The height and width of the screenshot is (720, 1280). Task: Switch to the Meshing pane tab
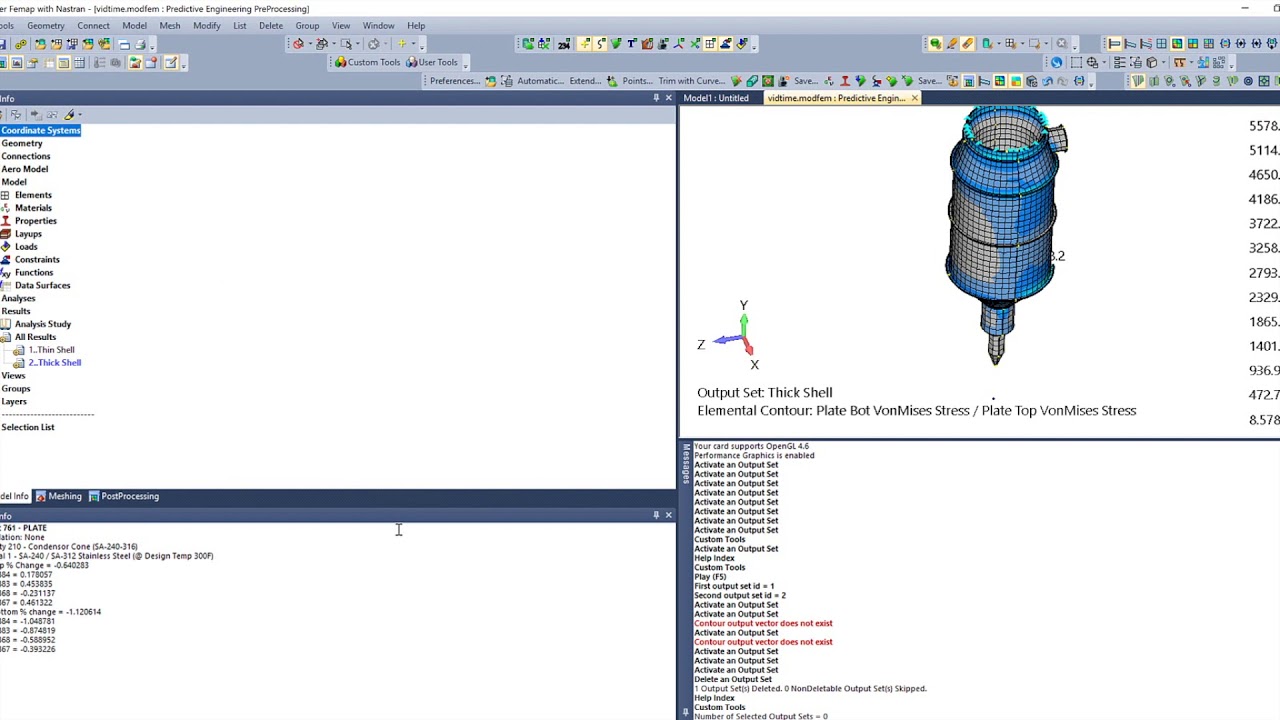pyautogui.click(x=58, y=496)
